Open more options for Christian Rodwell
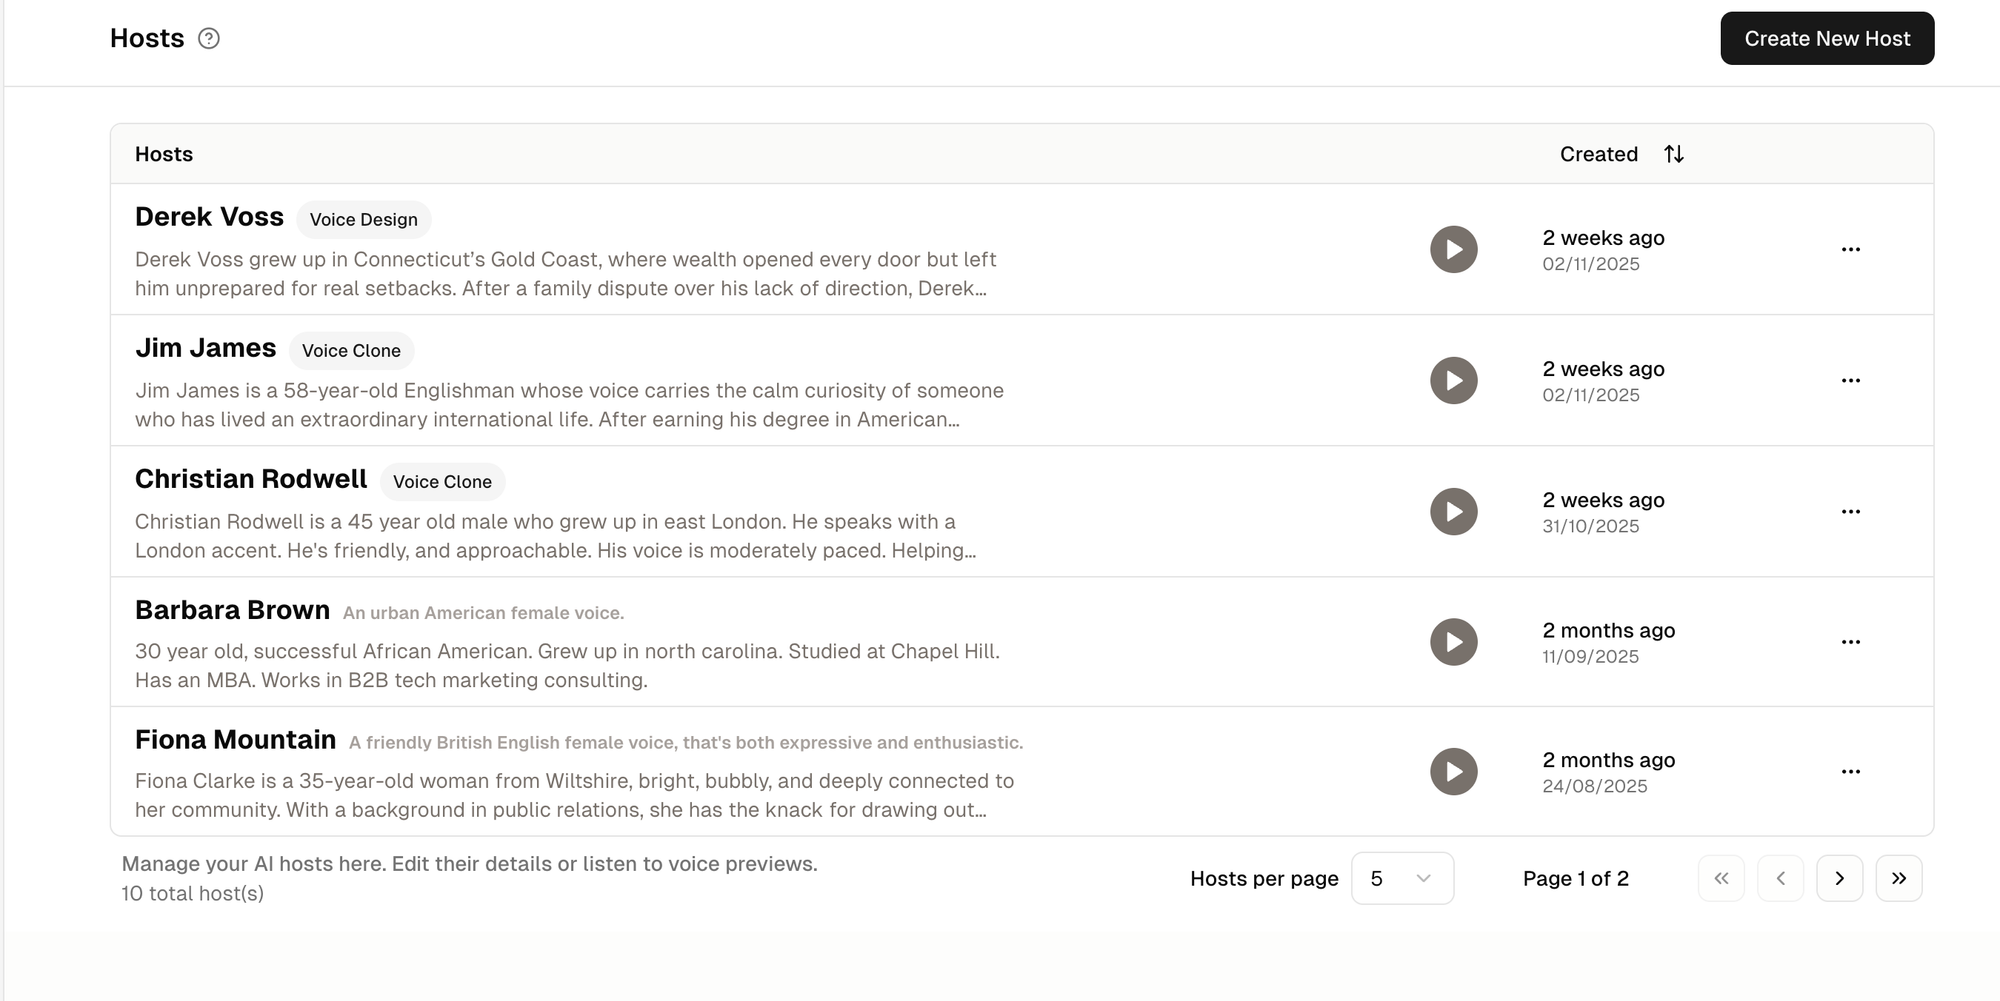Screen dimensions: 2000x1001 tap(1850, 511)
